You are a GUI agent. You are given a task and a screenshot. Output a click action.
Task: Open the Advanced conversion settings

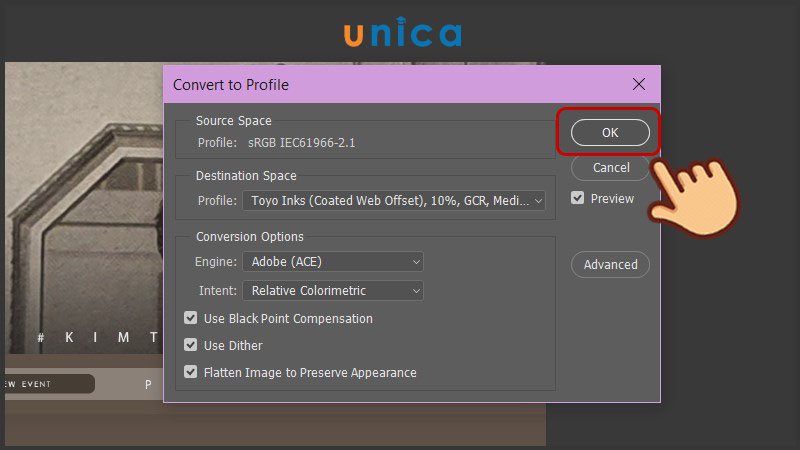tap(610, 265)
